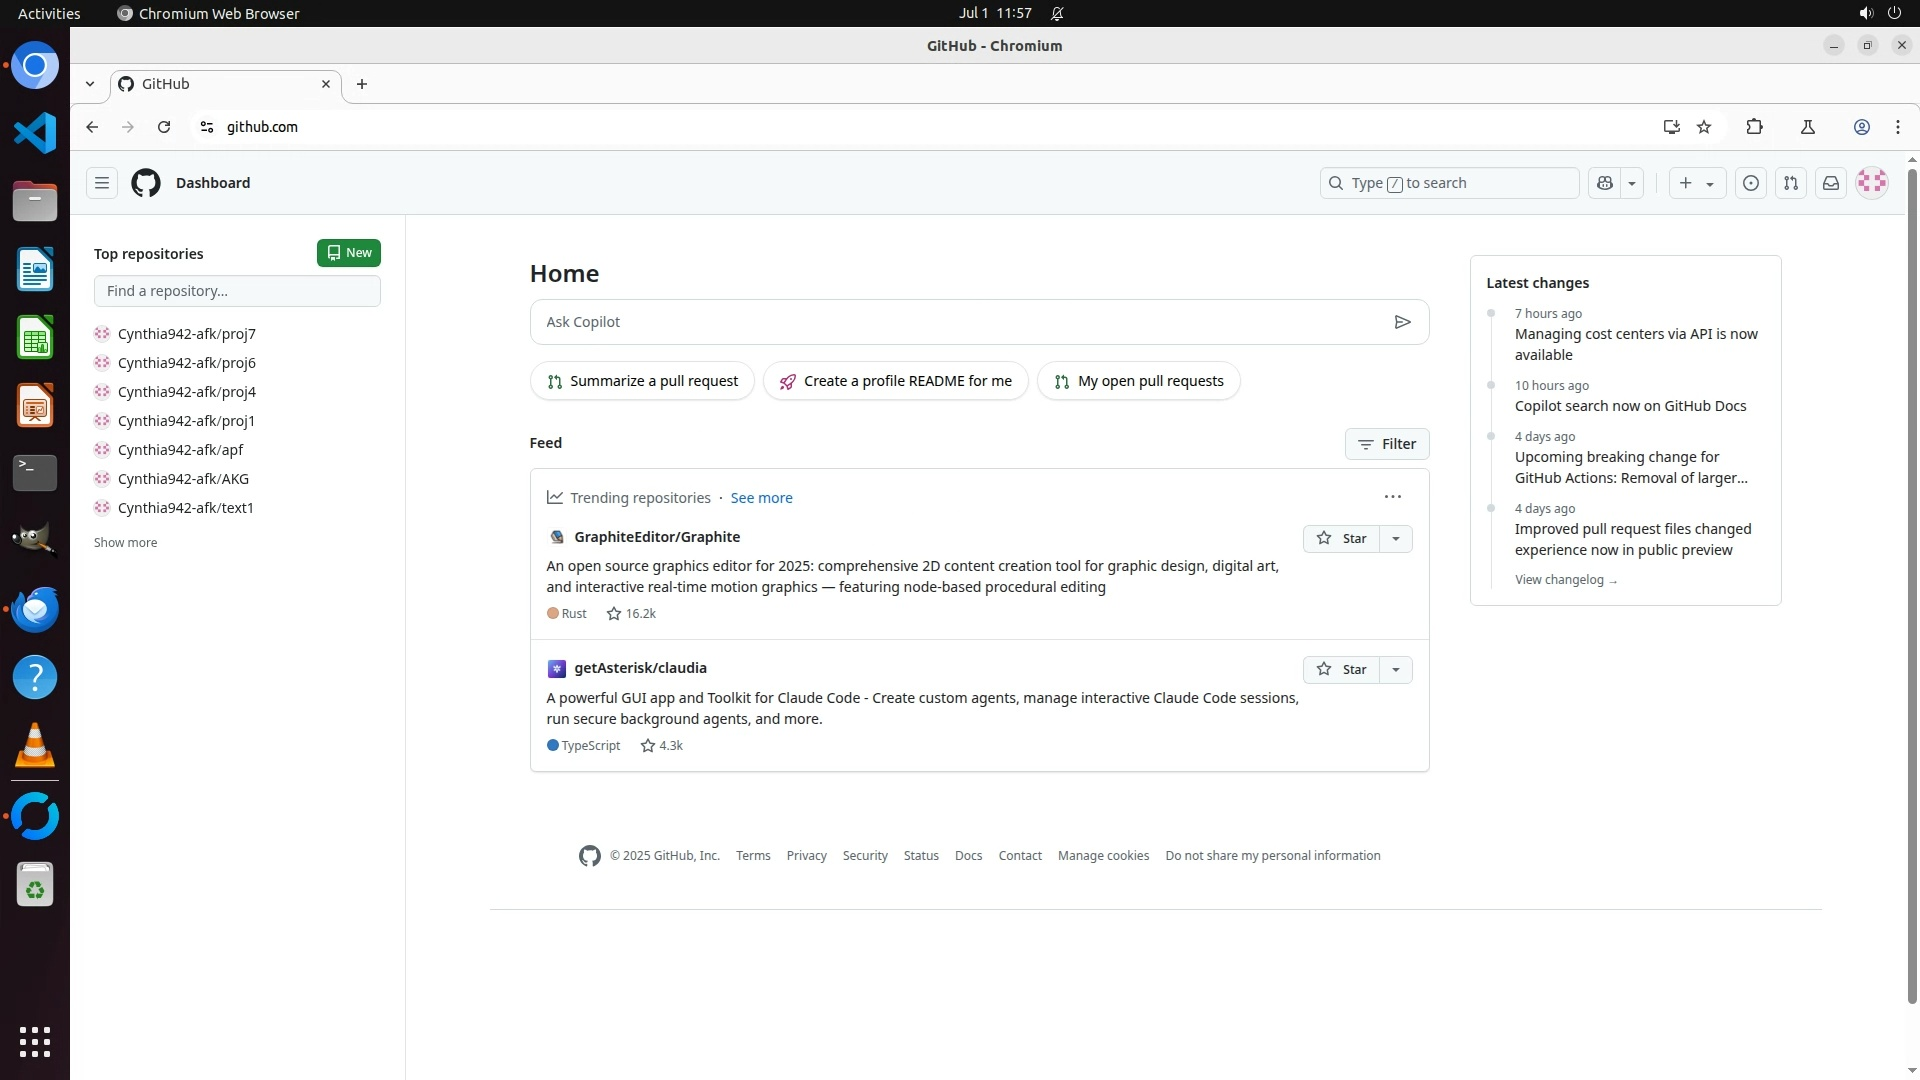This screenshot has width=1920, height=1080.
Task: Open the pull requests icon in header
Action: coord(1791,183)
